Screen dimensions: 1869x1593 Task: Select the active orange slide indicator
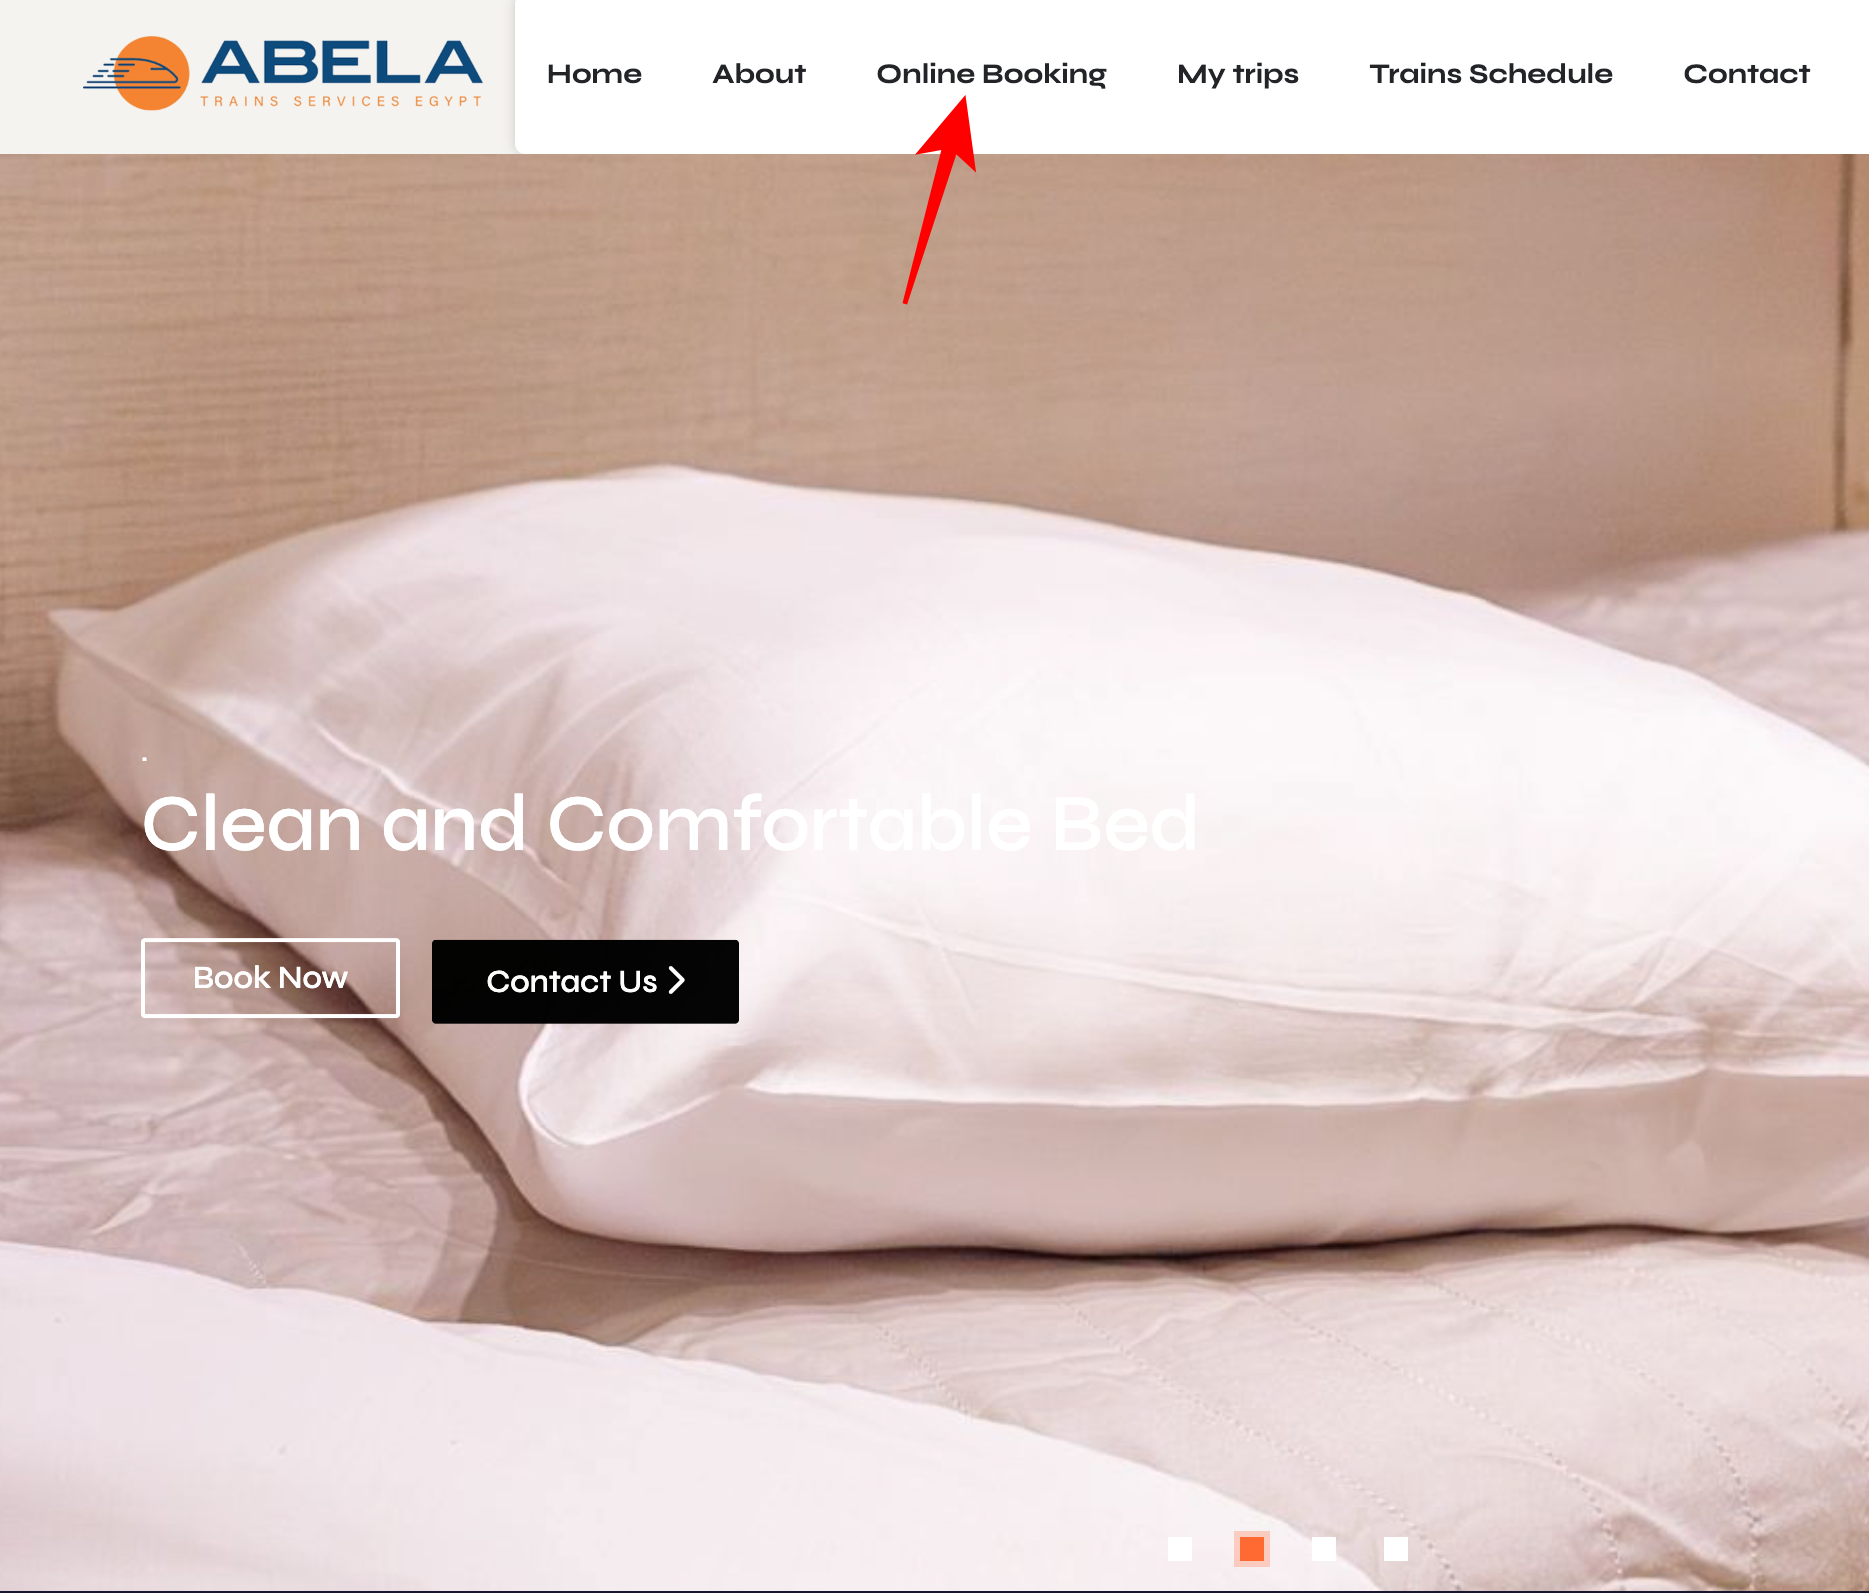point(1252,1549)
